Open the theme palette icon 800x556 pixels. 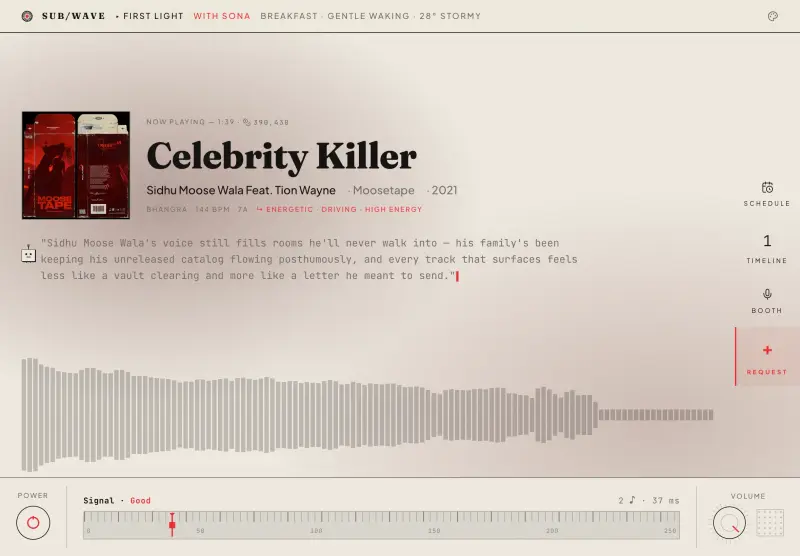click(773, 16)
